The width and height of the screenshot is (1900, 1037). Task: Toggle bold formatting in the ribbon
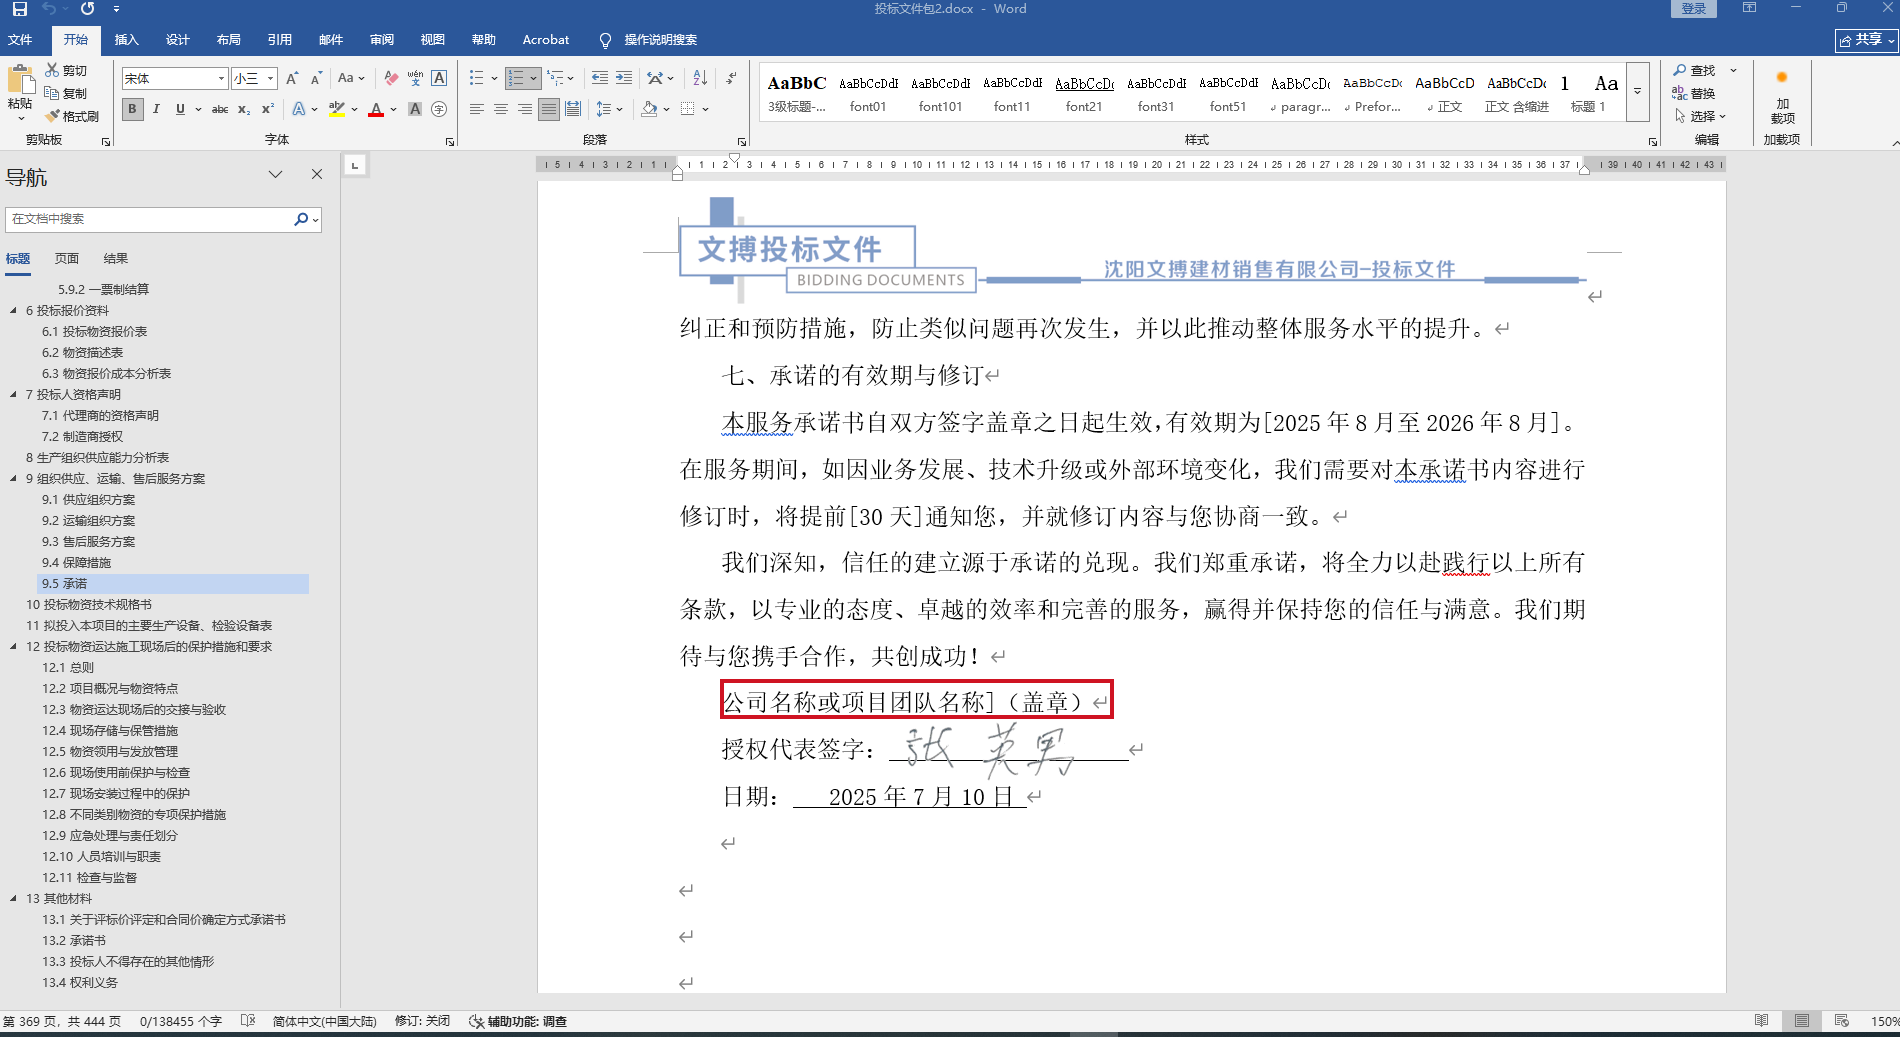(132, 109)
